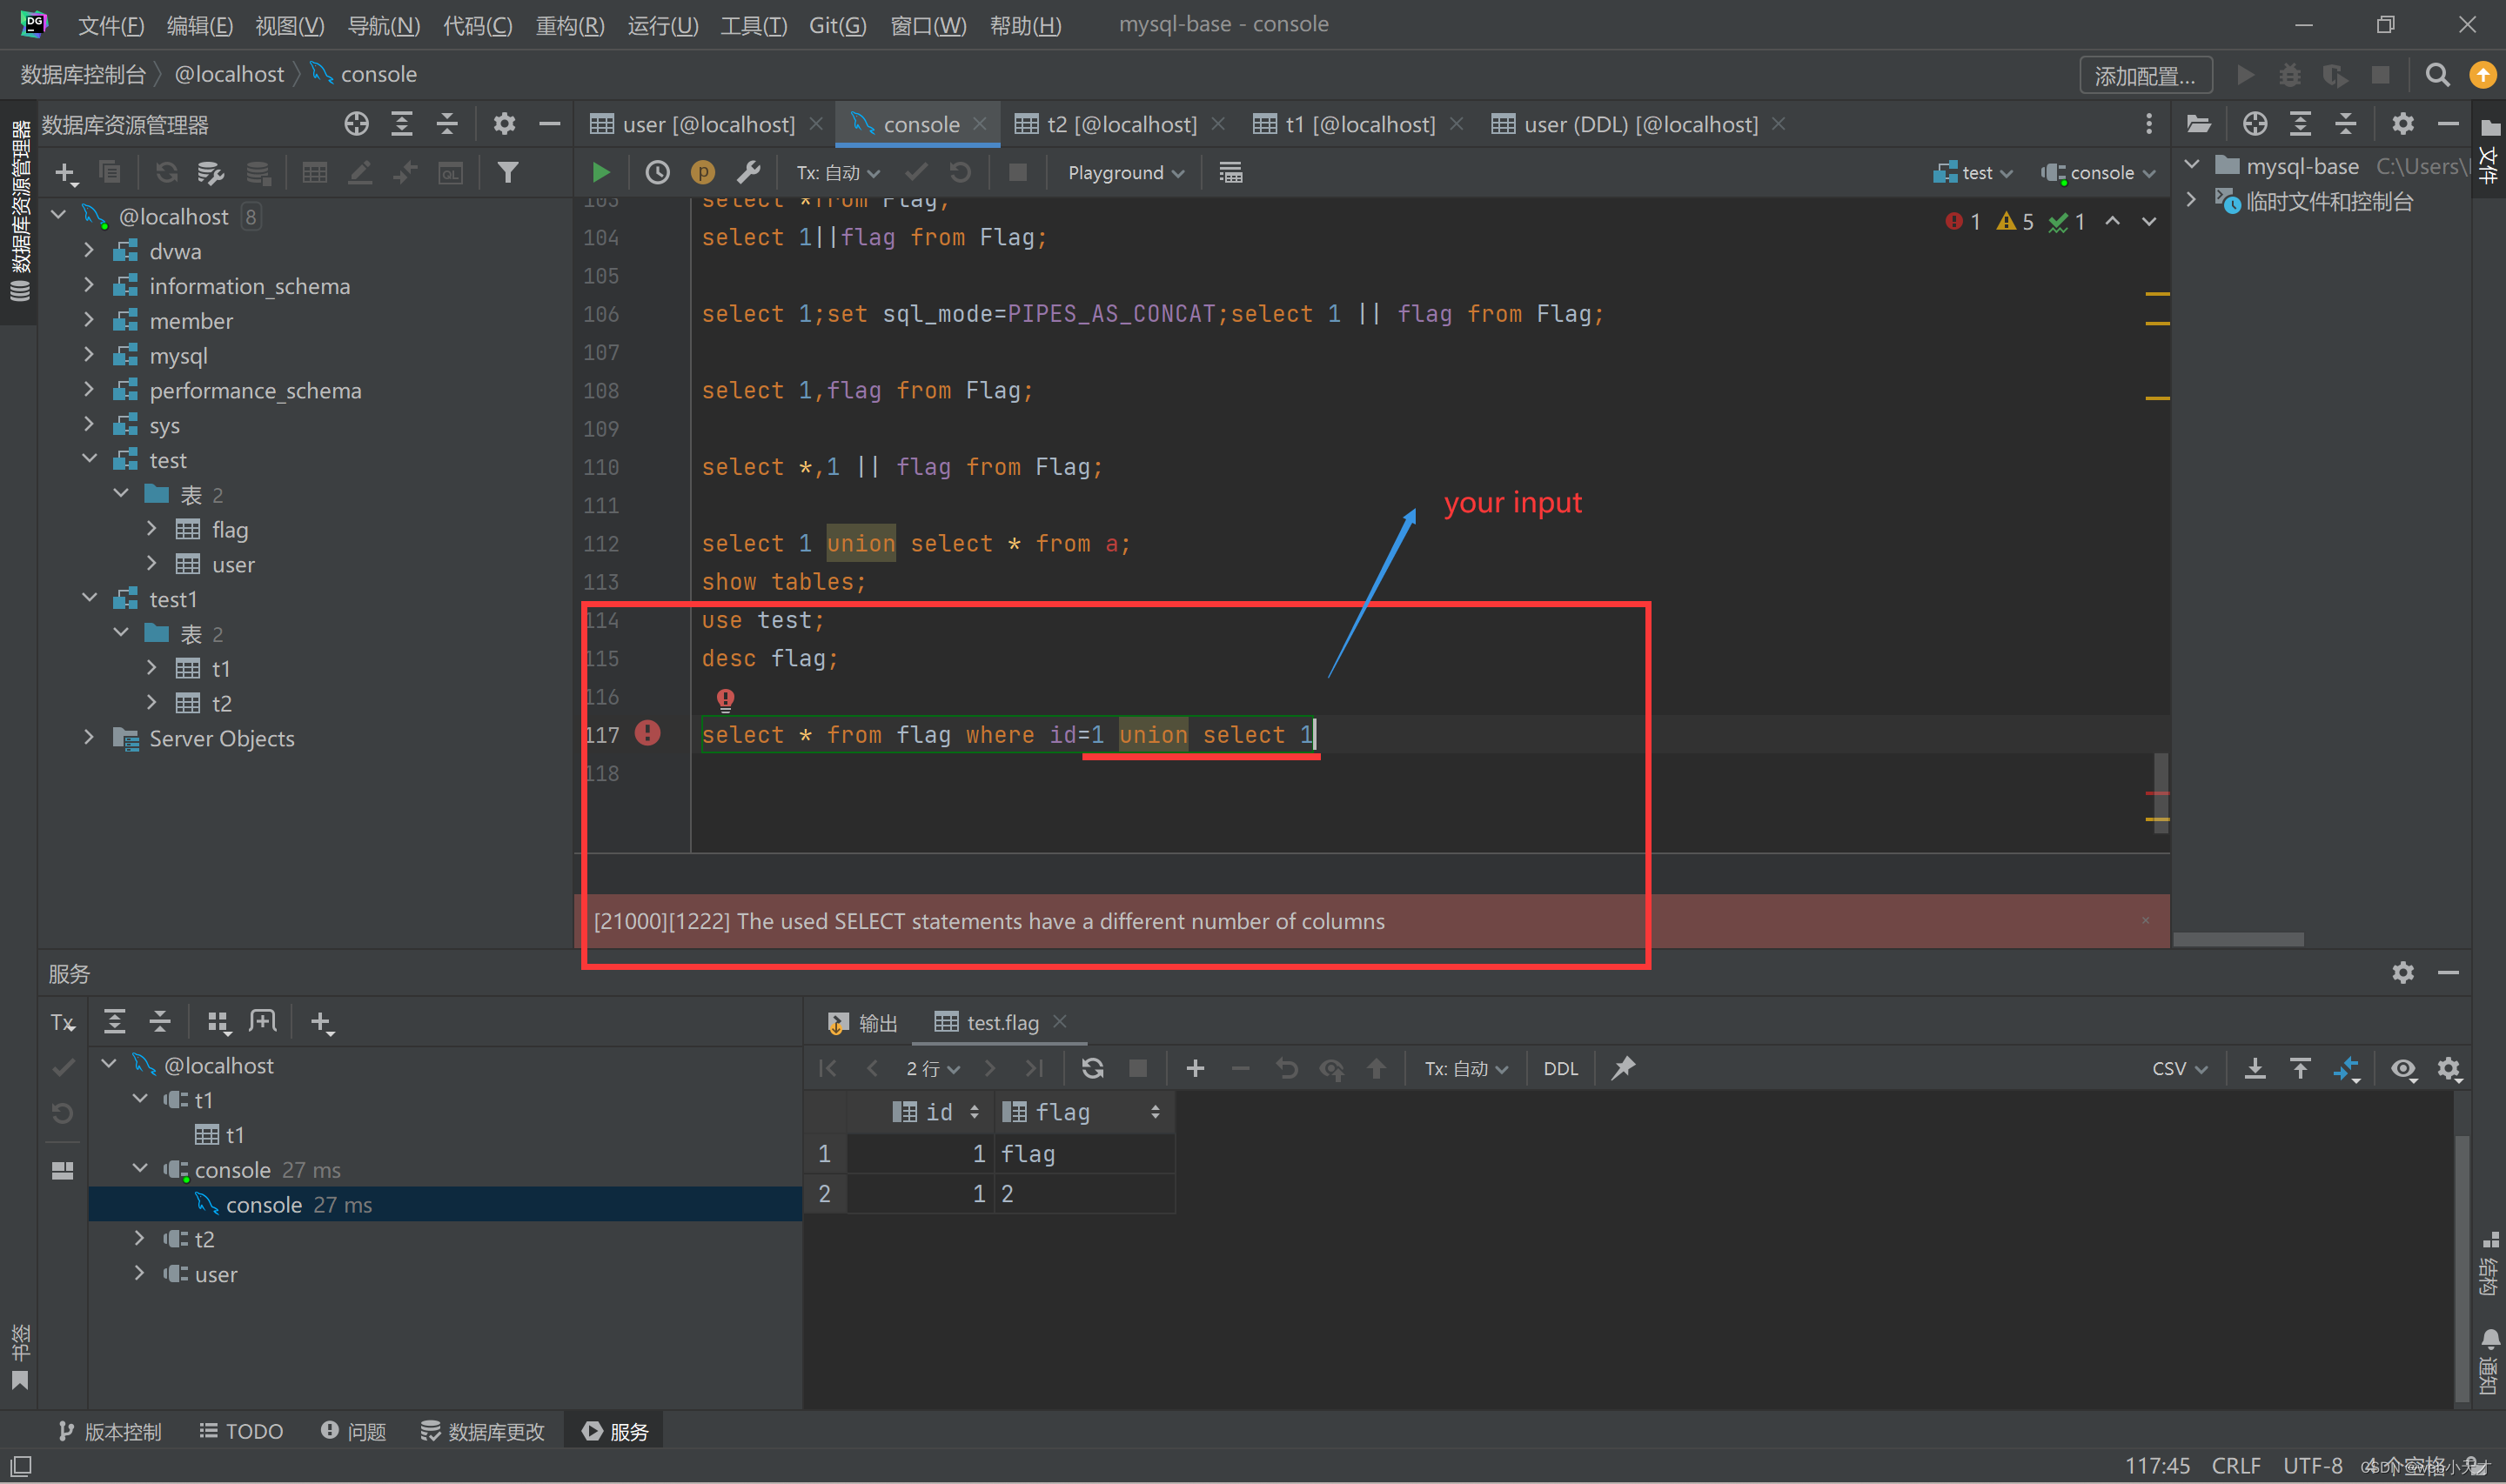Click the Add Configuration button
Image resolution: width=2506 pixels, height=1484 pixels.
pyautogui.click(x=2144, y=75)
